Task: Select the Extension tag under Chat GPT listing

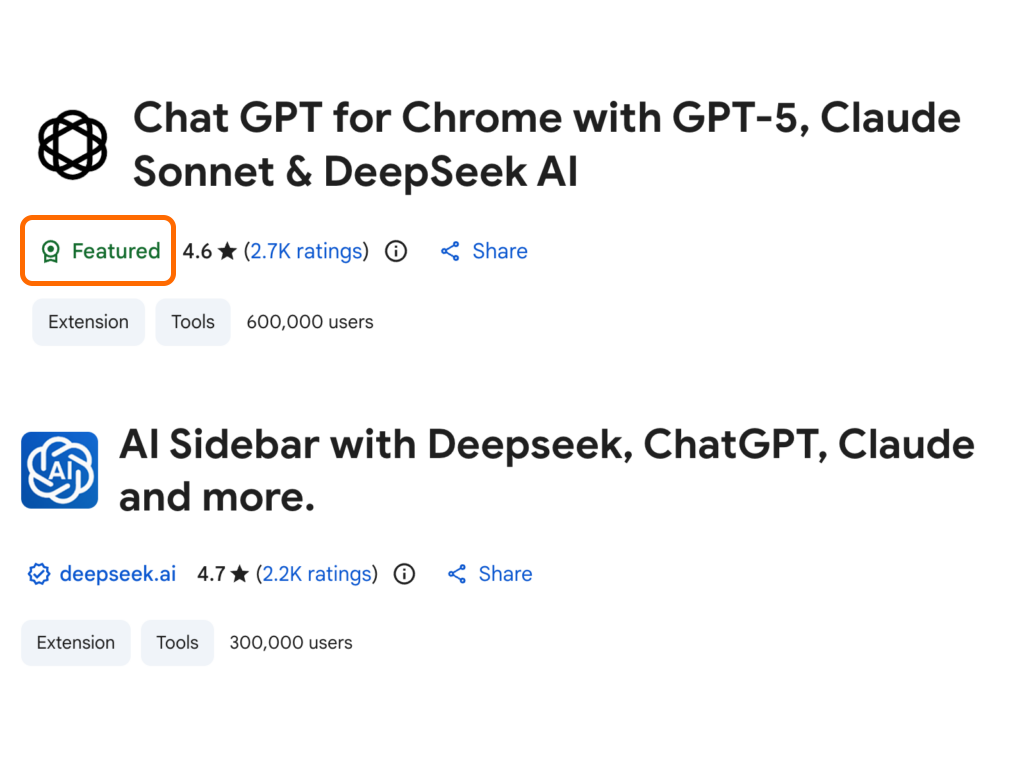Action: tap(88, 322)
